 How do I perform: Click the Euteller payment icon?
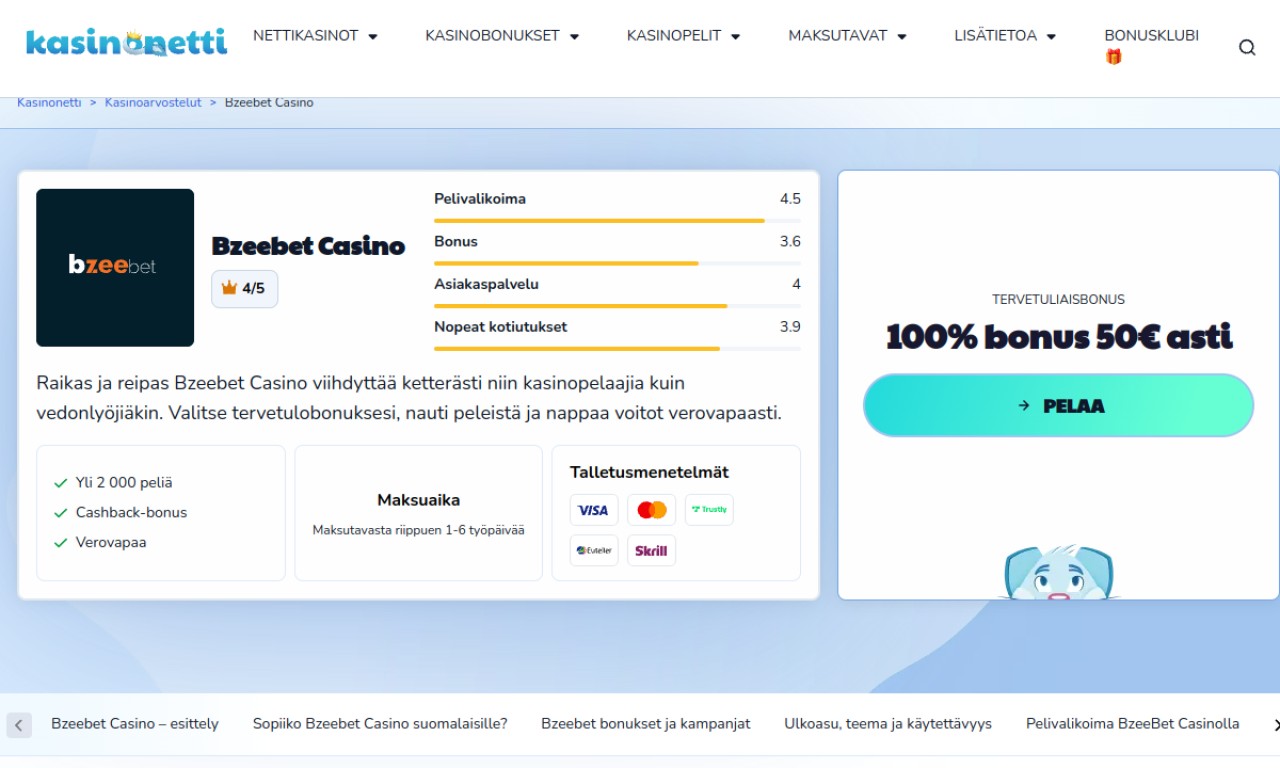click(x=594, y=550)
